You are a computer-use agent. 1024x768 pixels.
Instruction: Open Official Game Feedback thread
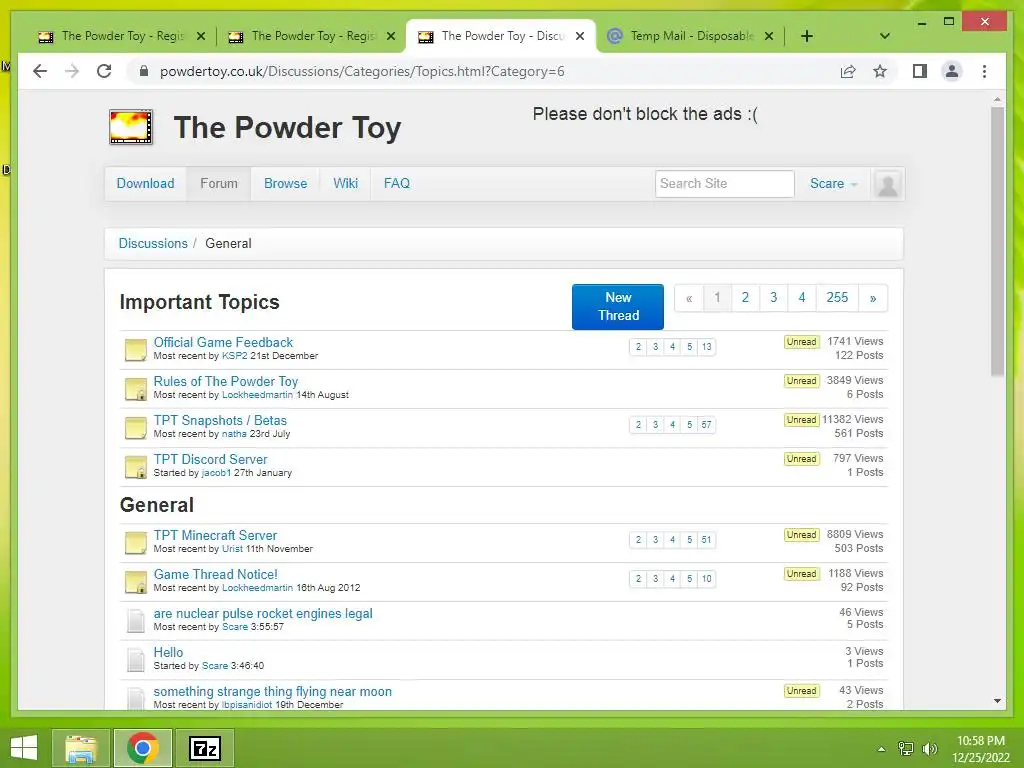[x=223, y=342]
